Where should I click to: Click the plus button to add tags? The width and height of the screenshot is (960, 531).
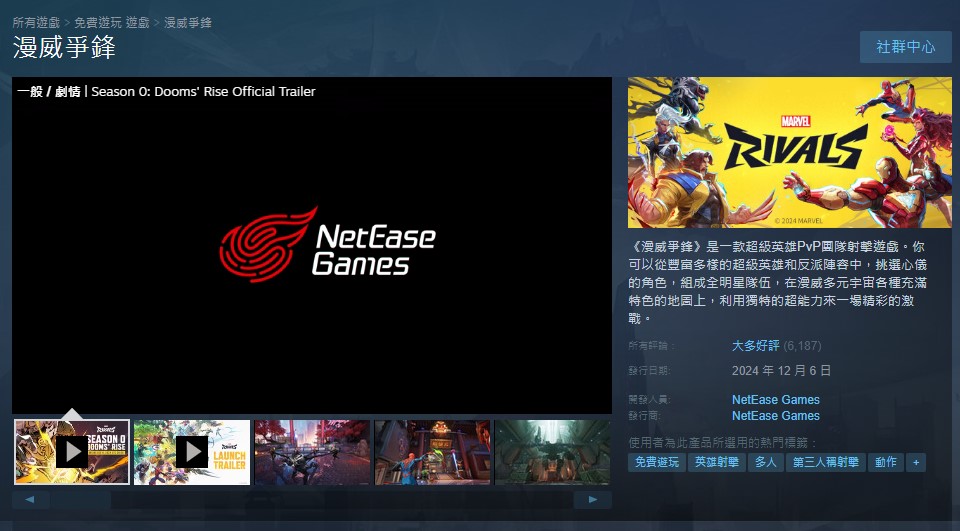(916, 462)
